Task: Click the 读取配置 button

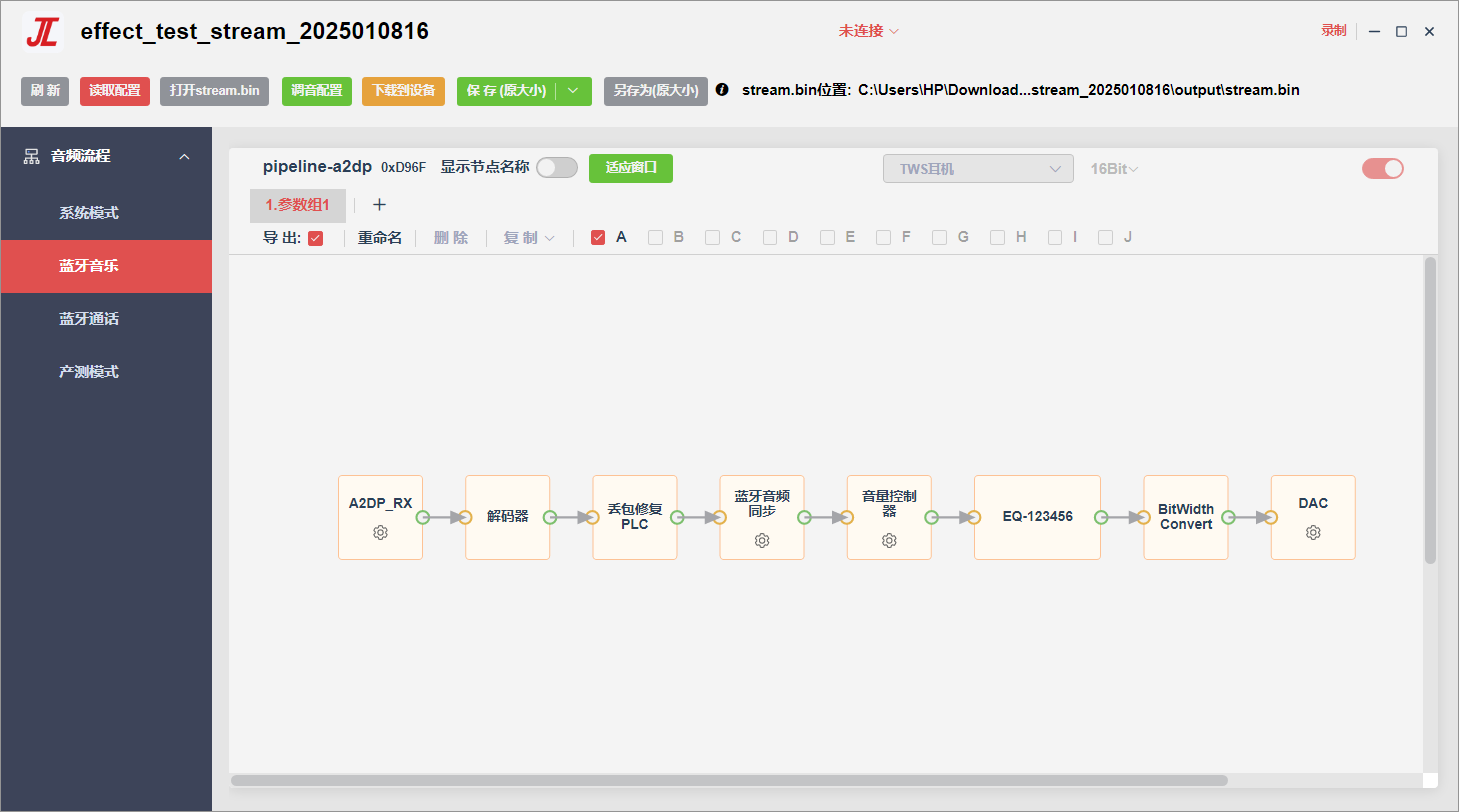Action: (x=115, y=91)
